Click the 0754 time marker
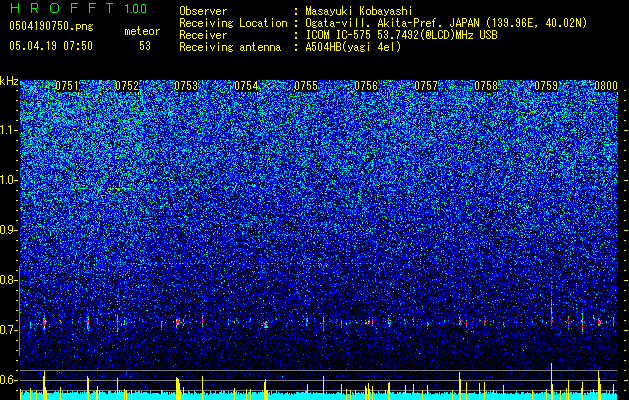 pos(246,86)
